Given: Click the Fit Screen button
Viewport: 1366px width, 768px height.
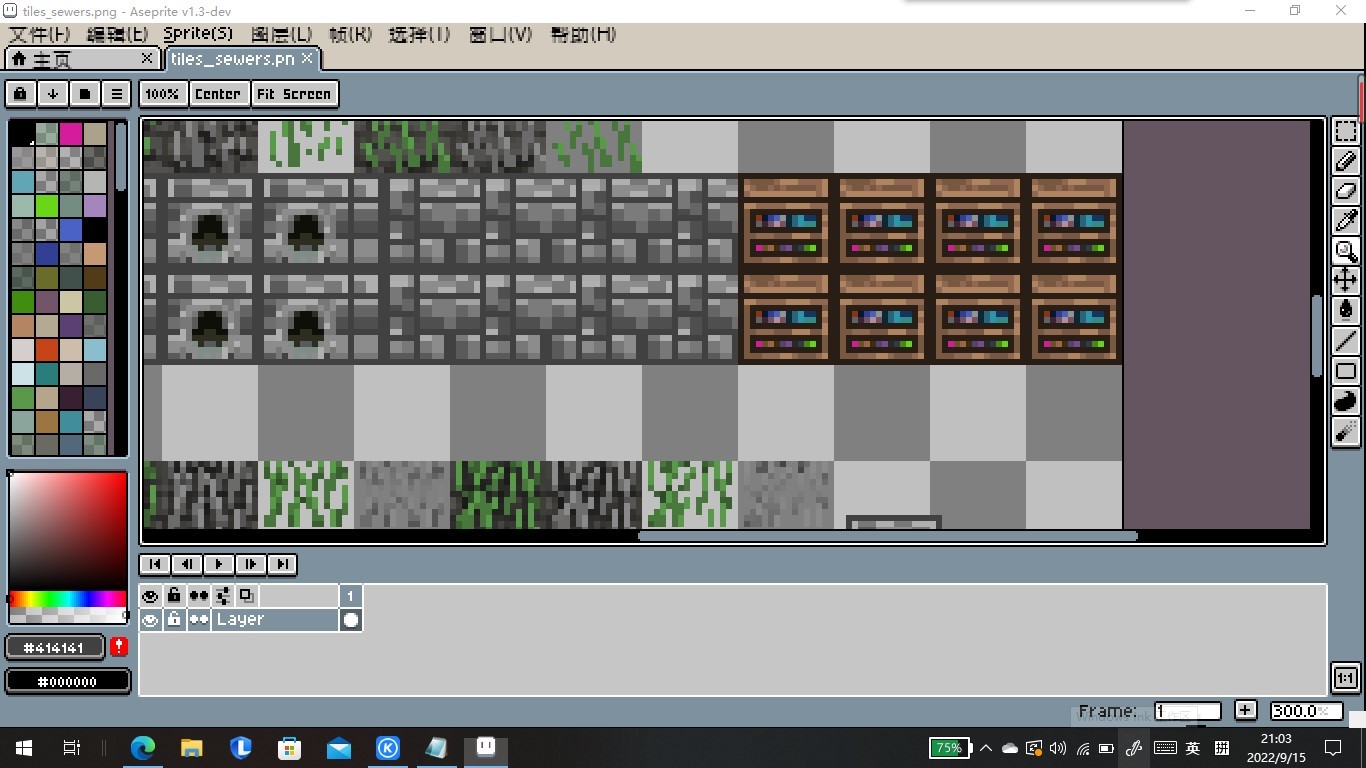Looking at the screenshot, I should pyautogui.click(x=294, y=94).
